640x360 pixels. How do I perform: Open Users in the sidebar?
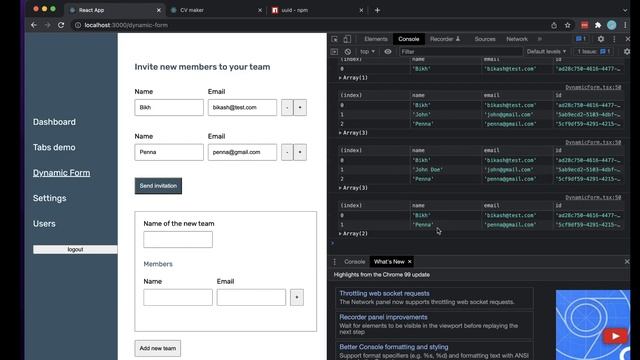pos(44,224)
